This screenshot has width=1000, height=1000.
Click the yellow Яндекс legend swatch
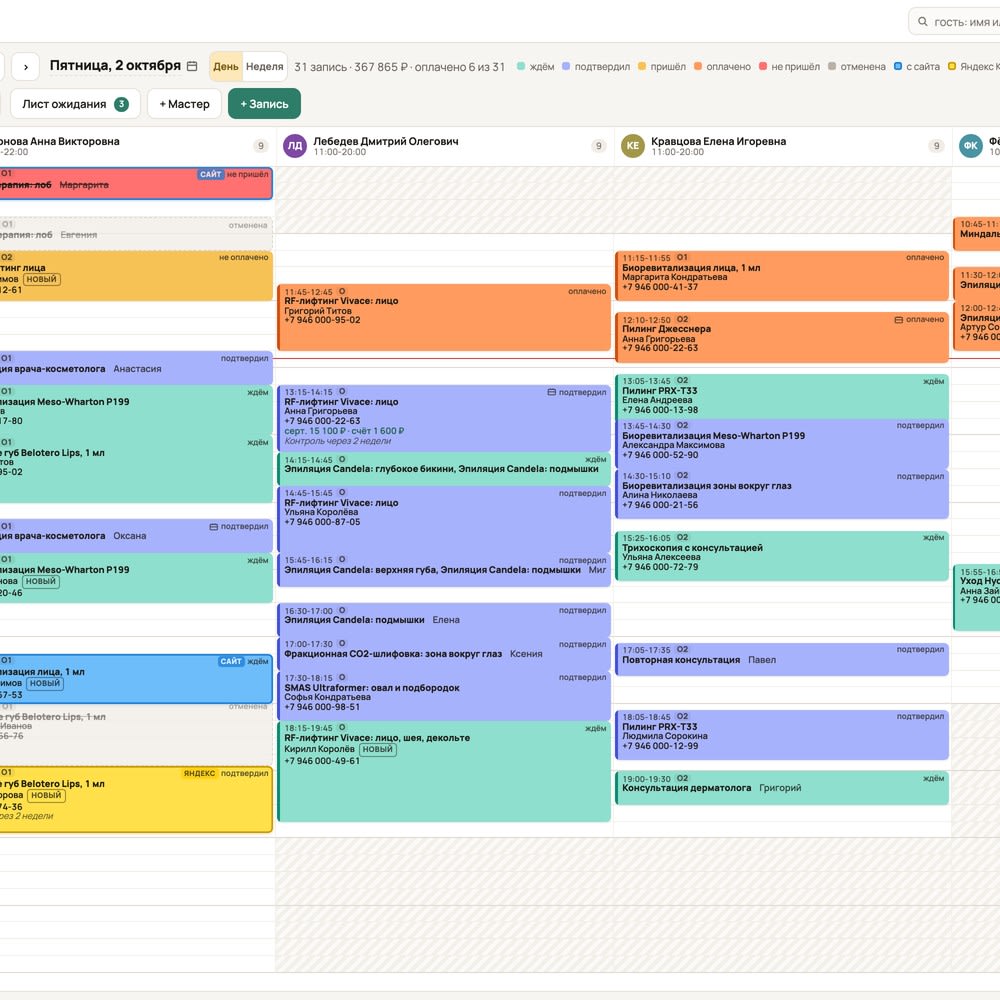(x=952, y=66)
